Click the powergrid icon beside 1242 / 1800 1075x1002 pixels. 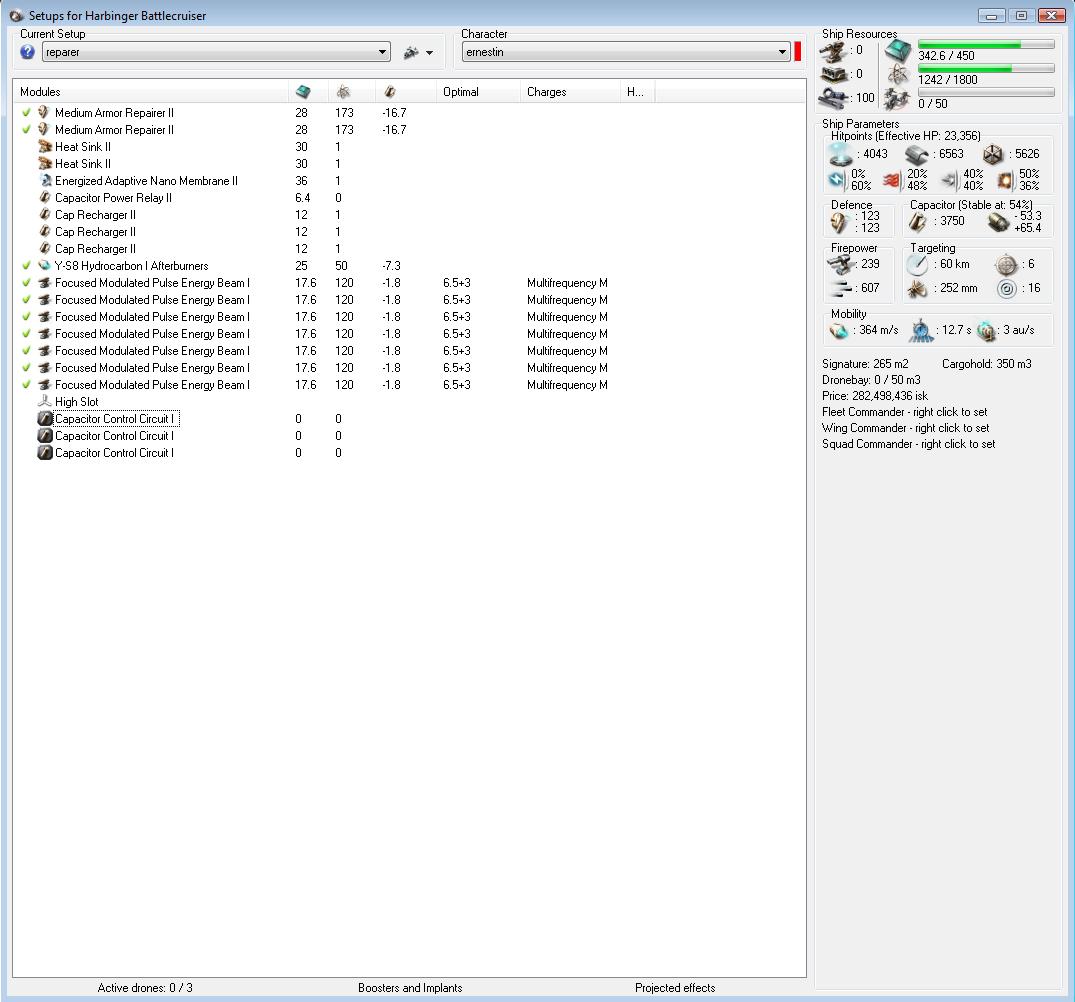pyautogui.click(x=897, y=74)
